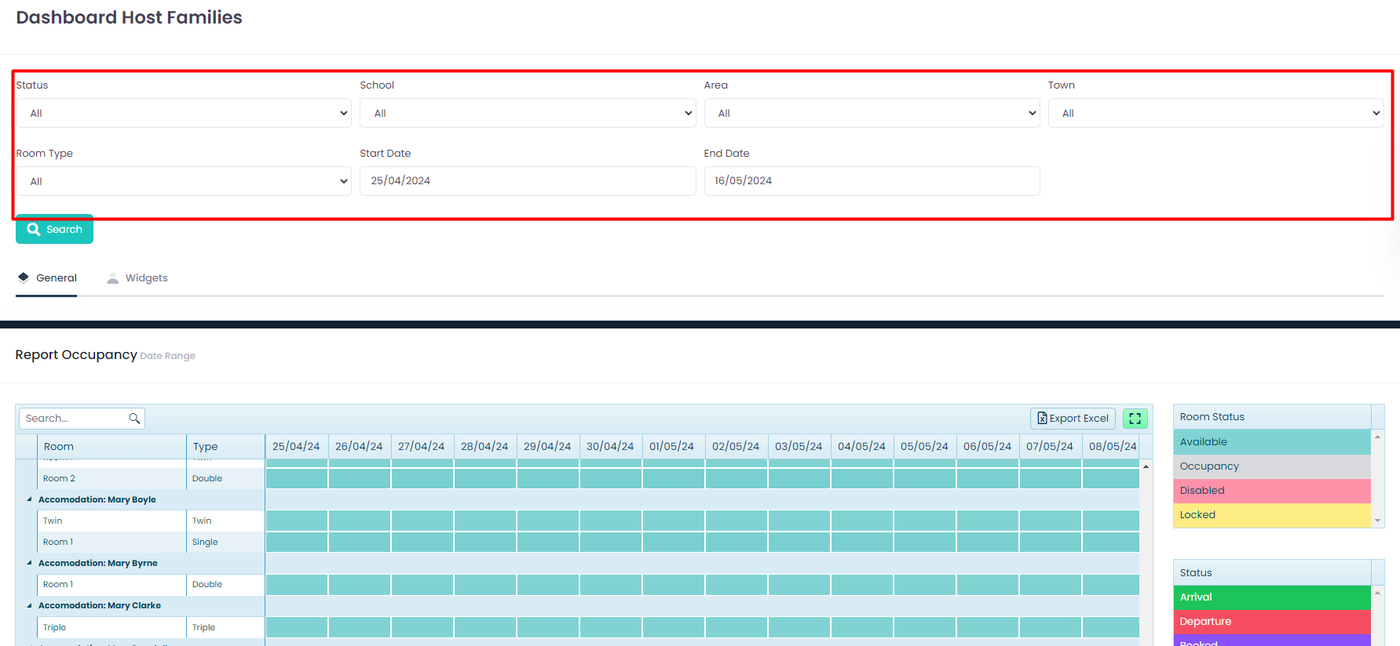The width and height of the screenshot is (1400, 646).
Task: Switch to the Widgets tab
Action: [x=138, y=278]
